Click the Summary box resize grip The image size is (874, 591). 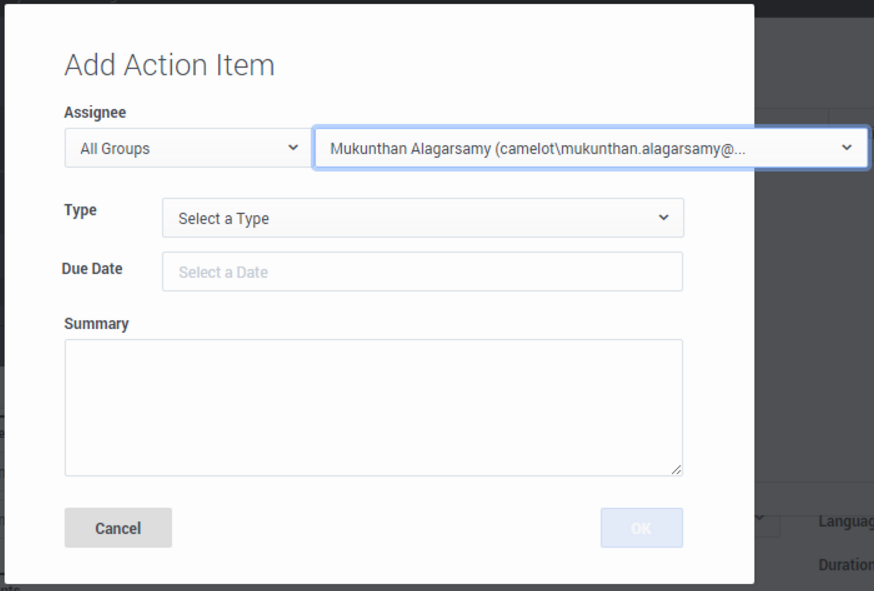tap(677, 470)
